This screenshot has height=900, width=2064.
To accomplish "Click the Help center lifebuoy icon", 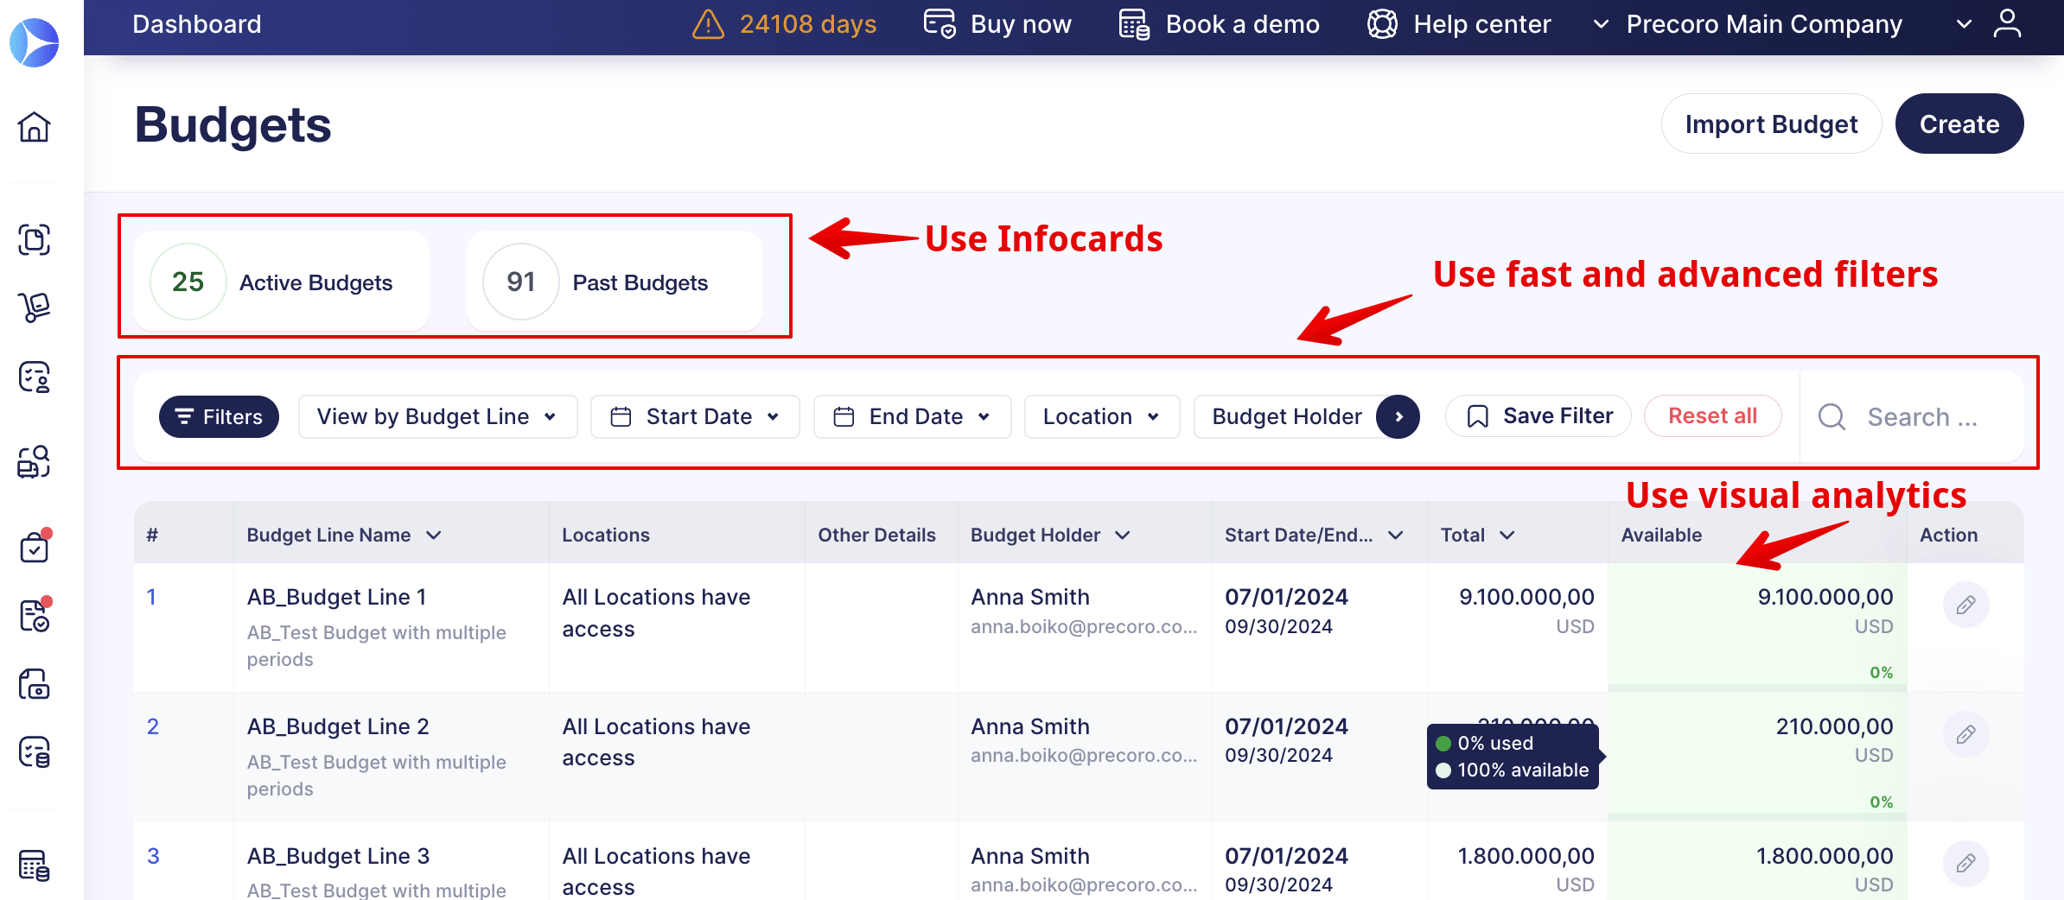I will click(1381, 24).
